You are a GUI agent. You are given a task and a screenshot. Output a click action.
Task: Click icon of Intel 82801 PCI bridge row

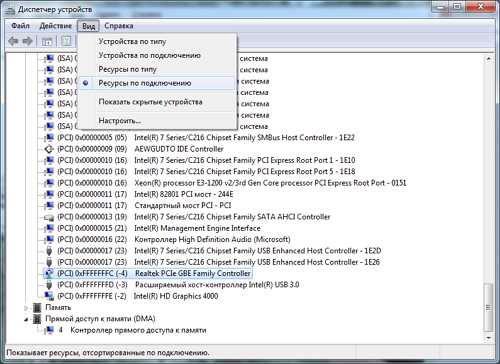(49, 194)
